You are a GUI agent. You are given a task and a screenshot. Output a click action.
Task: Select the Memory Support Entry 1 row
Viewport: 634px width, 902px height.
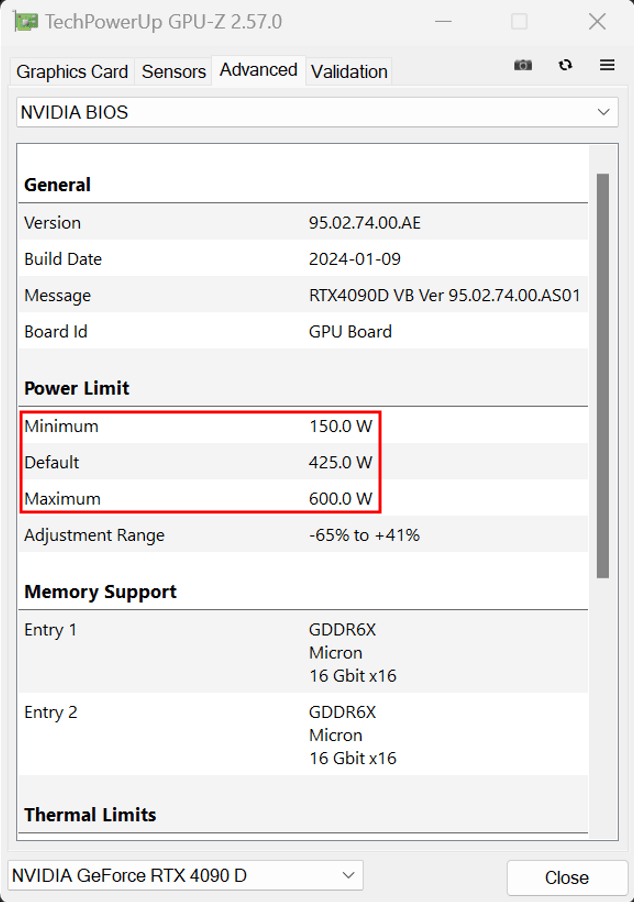(x=300, y=653)
